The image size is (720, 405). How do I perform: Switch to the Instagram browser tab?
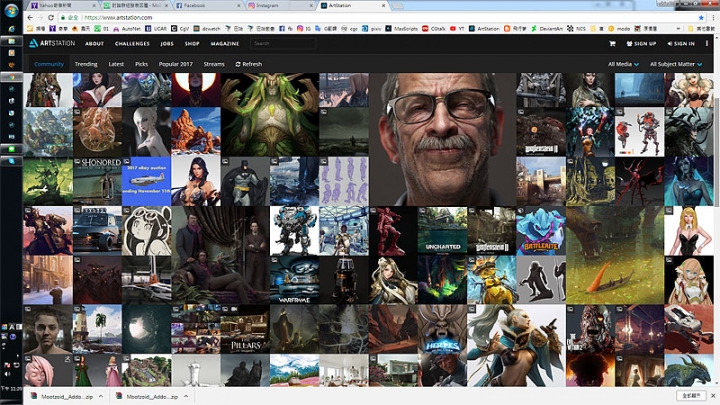280,6
